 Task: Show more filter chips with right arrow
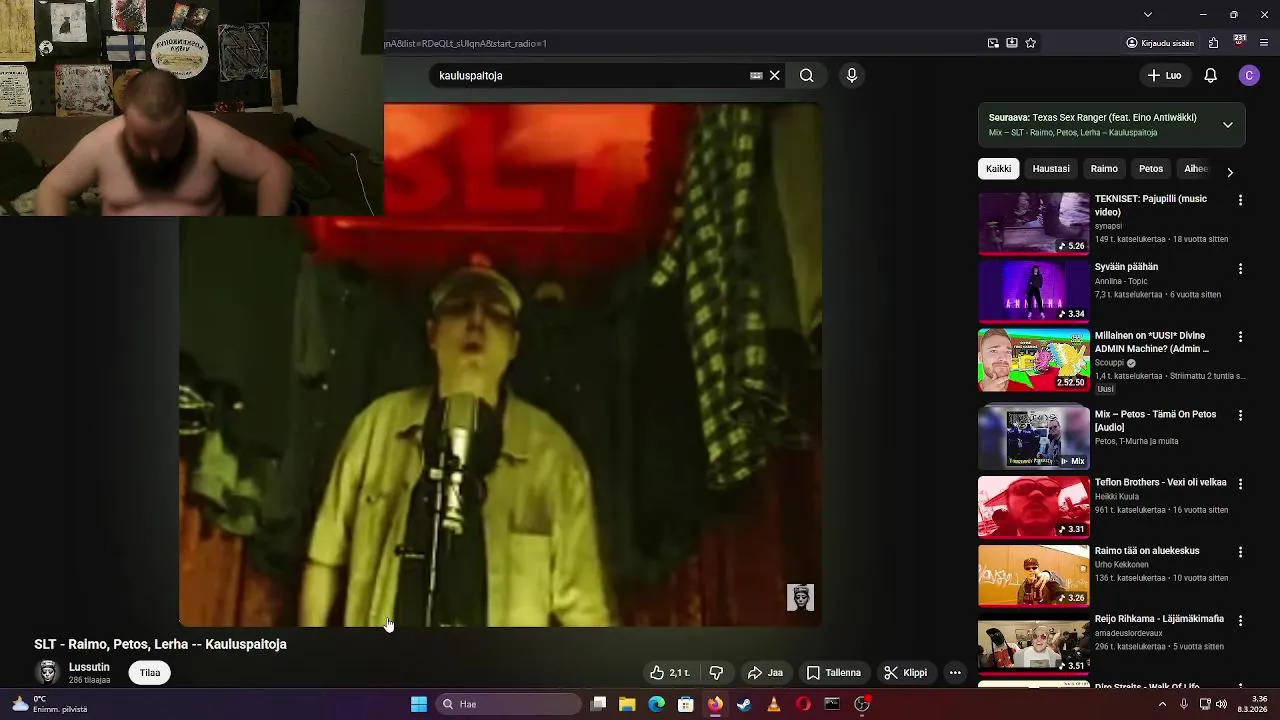pos(1230,172)
